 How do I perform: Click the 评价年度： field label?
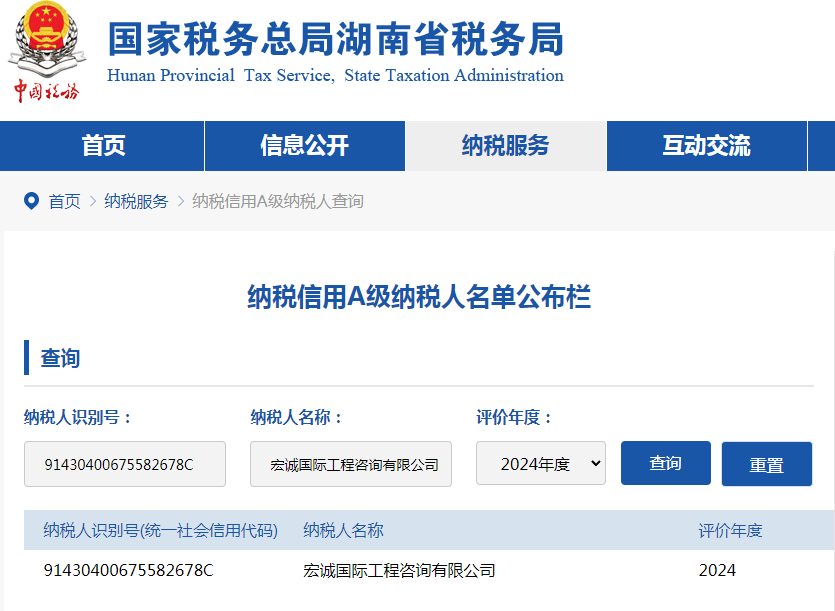pyautogui.click(x=514, y=417)
